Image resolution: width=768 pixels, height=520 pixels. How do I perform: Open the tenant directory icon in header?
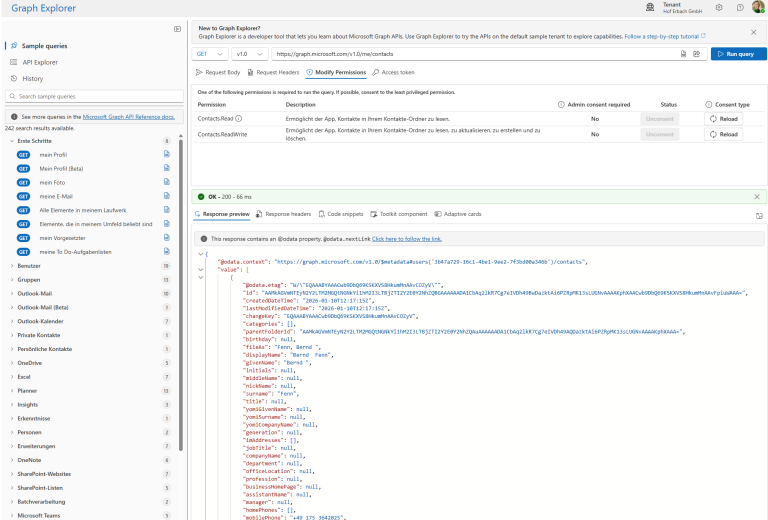point(650,7)
